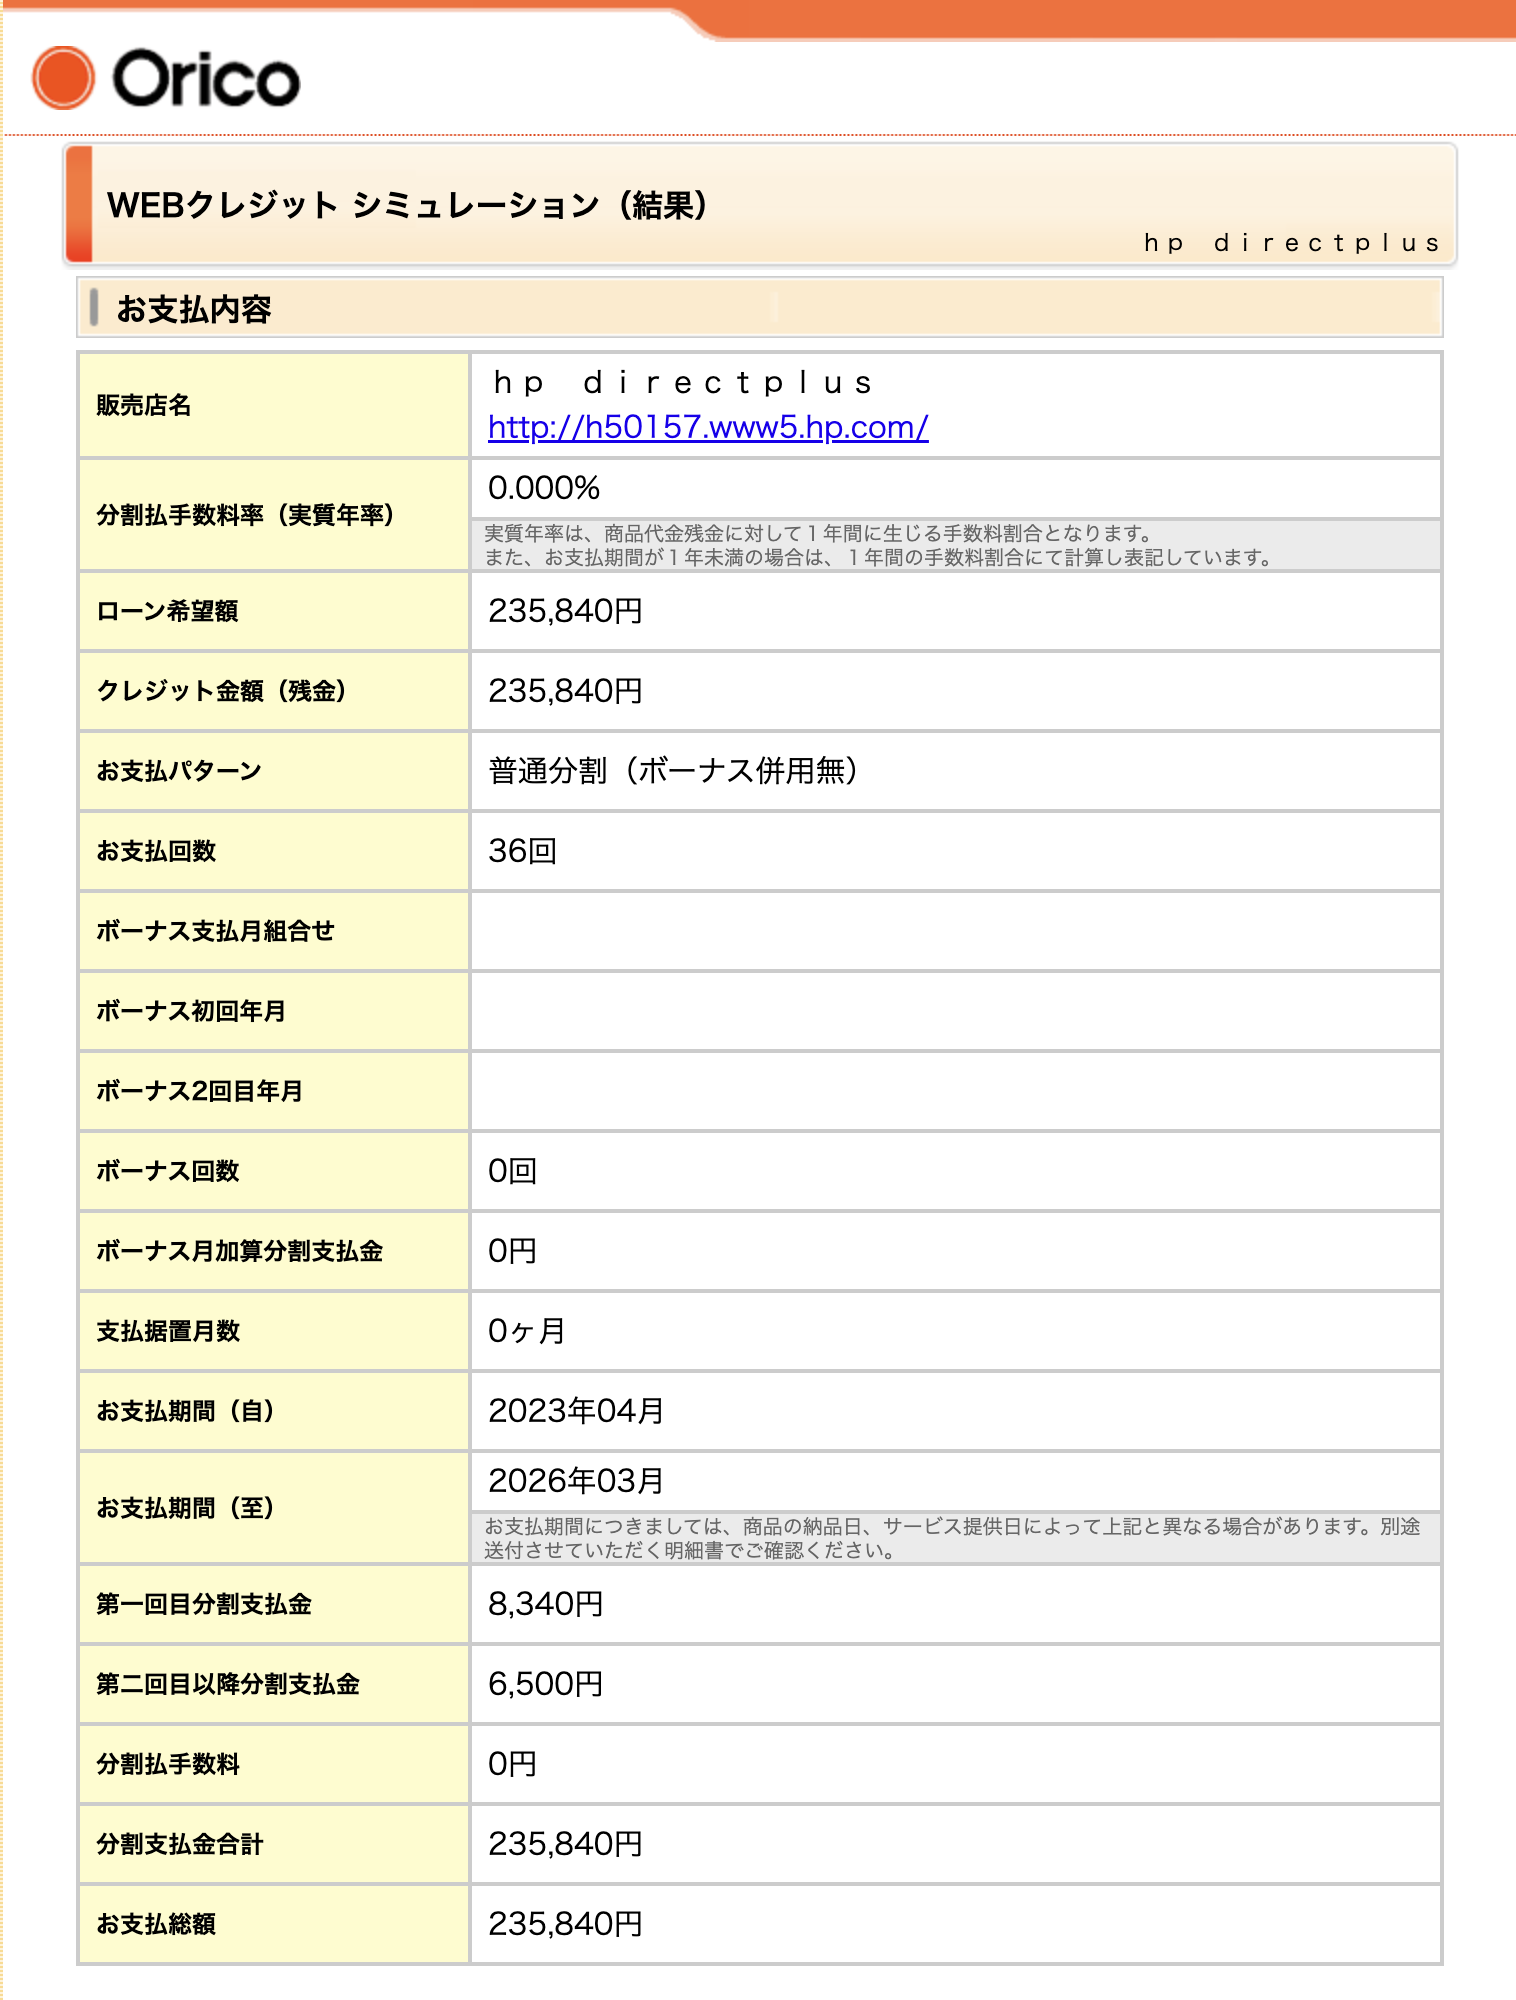Click the ボーナス回数 value 0回
Image resolution: width=1516 pixels, height=2000 pixels.
coord(512,1171)
